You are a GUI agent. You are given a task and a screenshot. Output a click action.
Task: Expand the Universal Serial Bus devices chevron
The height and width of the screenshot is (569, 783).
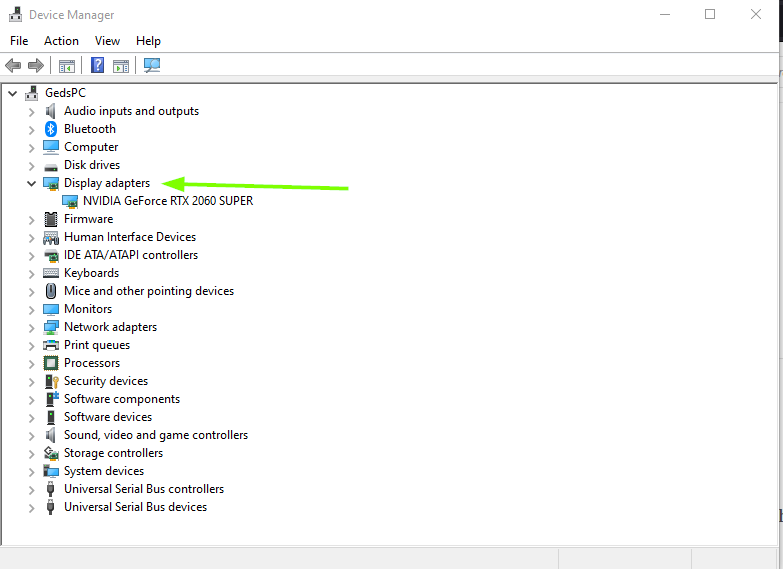click(x=31, y=508)
